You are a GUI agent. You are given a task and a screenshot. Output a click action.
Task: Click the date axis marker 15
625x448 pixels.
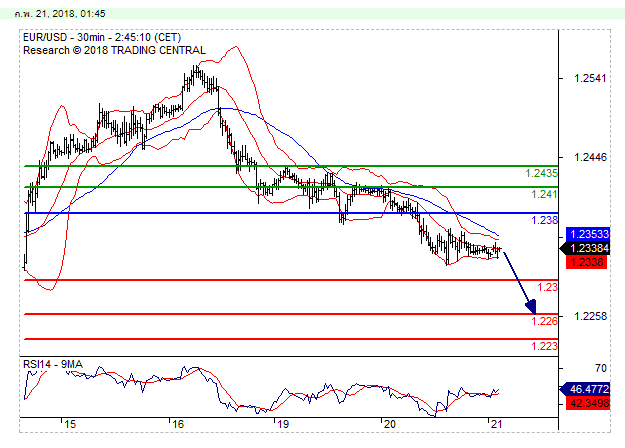coord(70,424)
